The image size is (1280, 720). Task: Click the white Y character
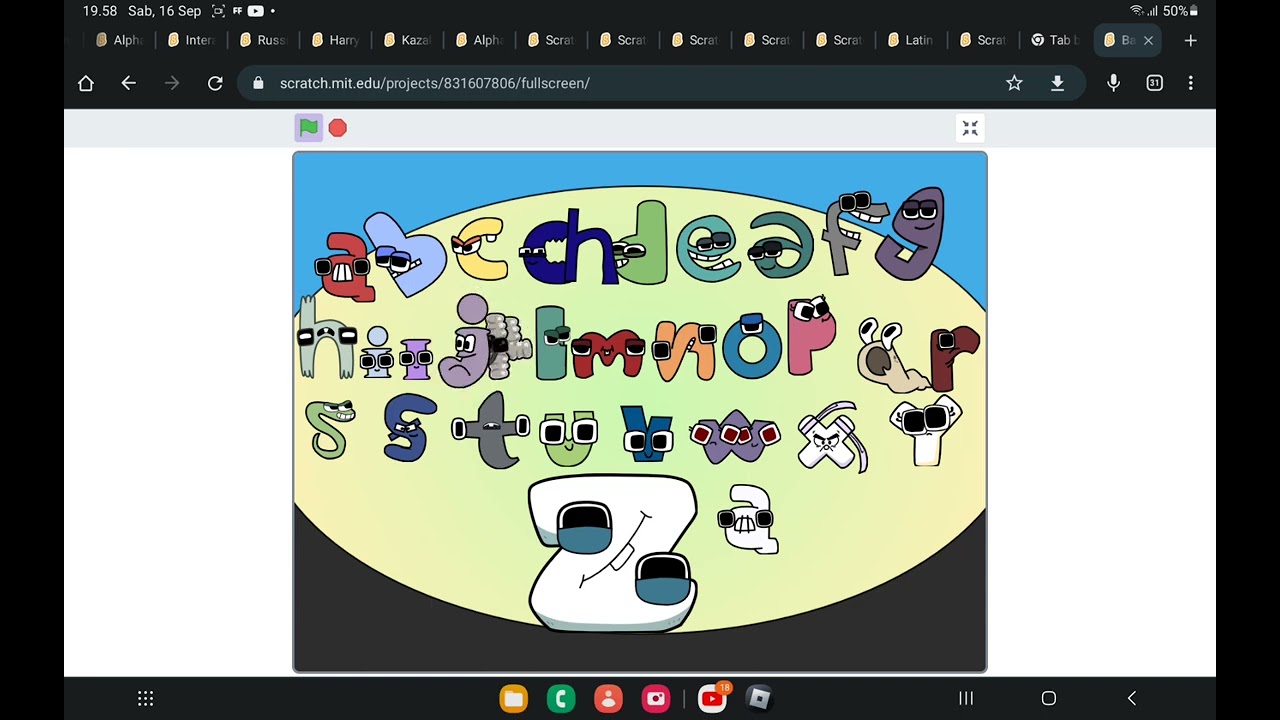[x=926, y=430]
